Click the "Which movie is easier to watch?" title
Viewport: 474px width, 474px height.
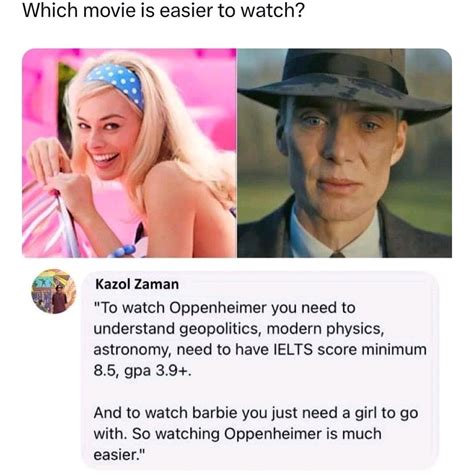coord(163,11)
